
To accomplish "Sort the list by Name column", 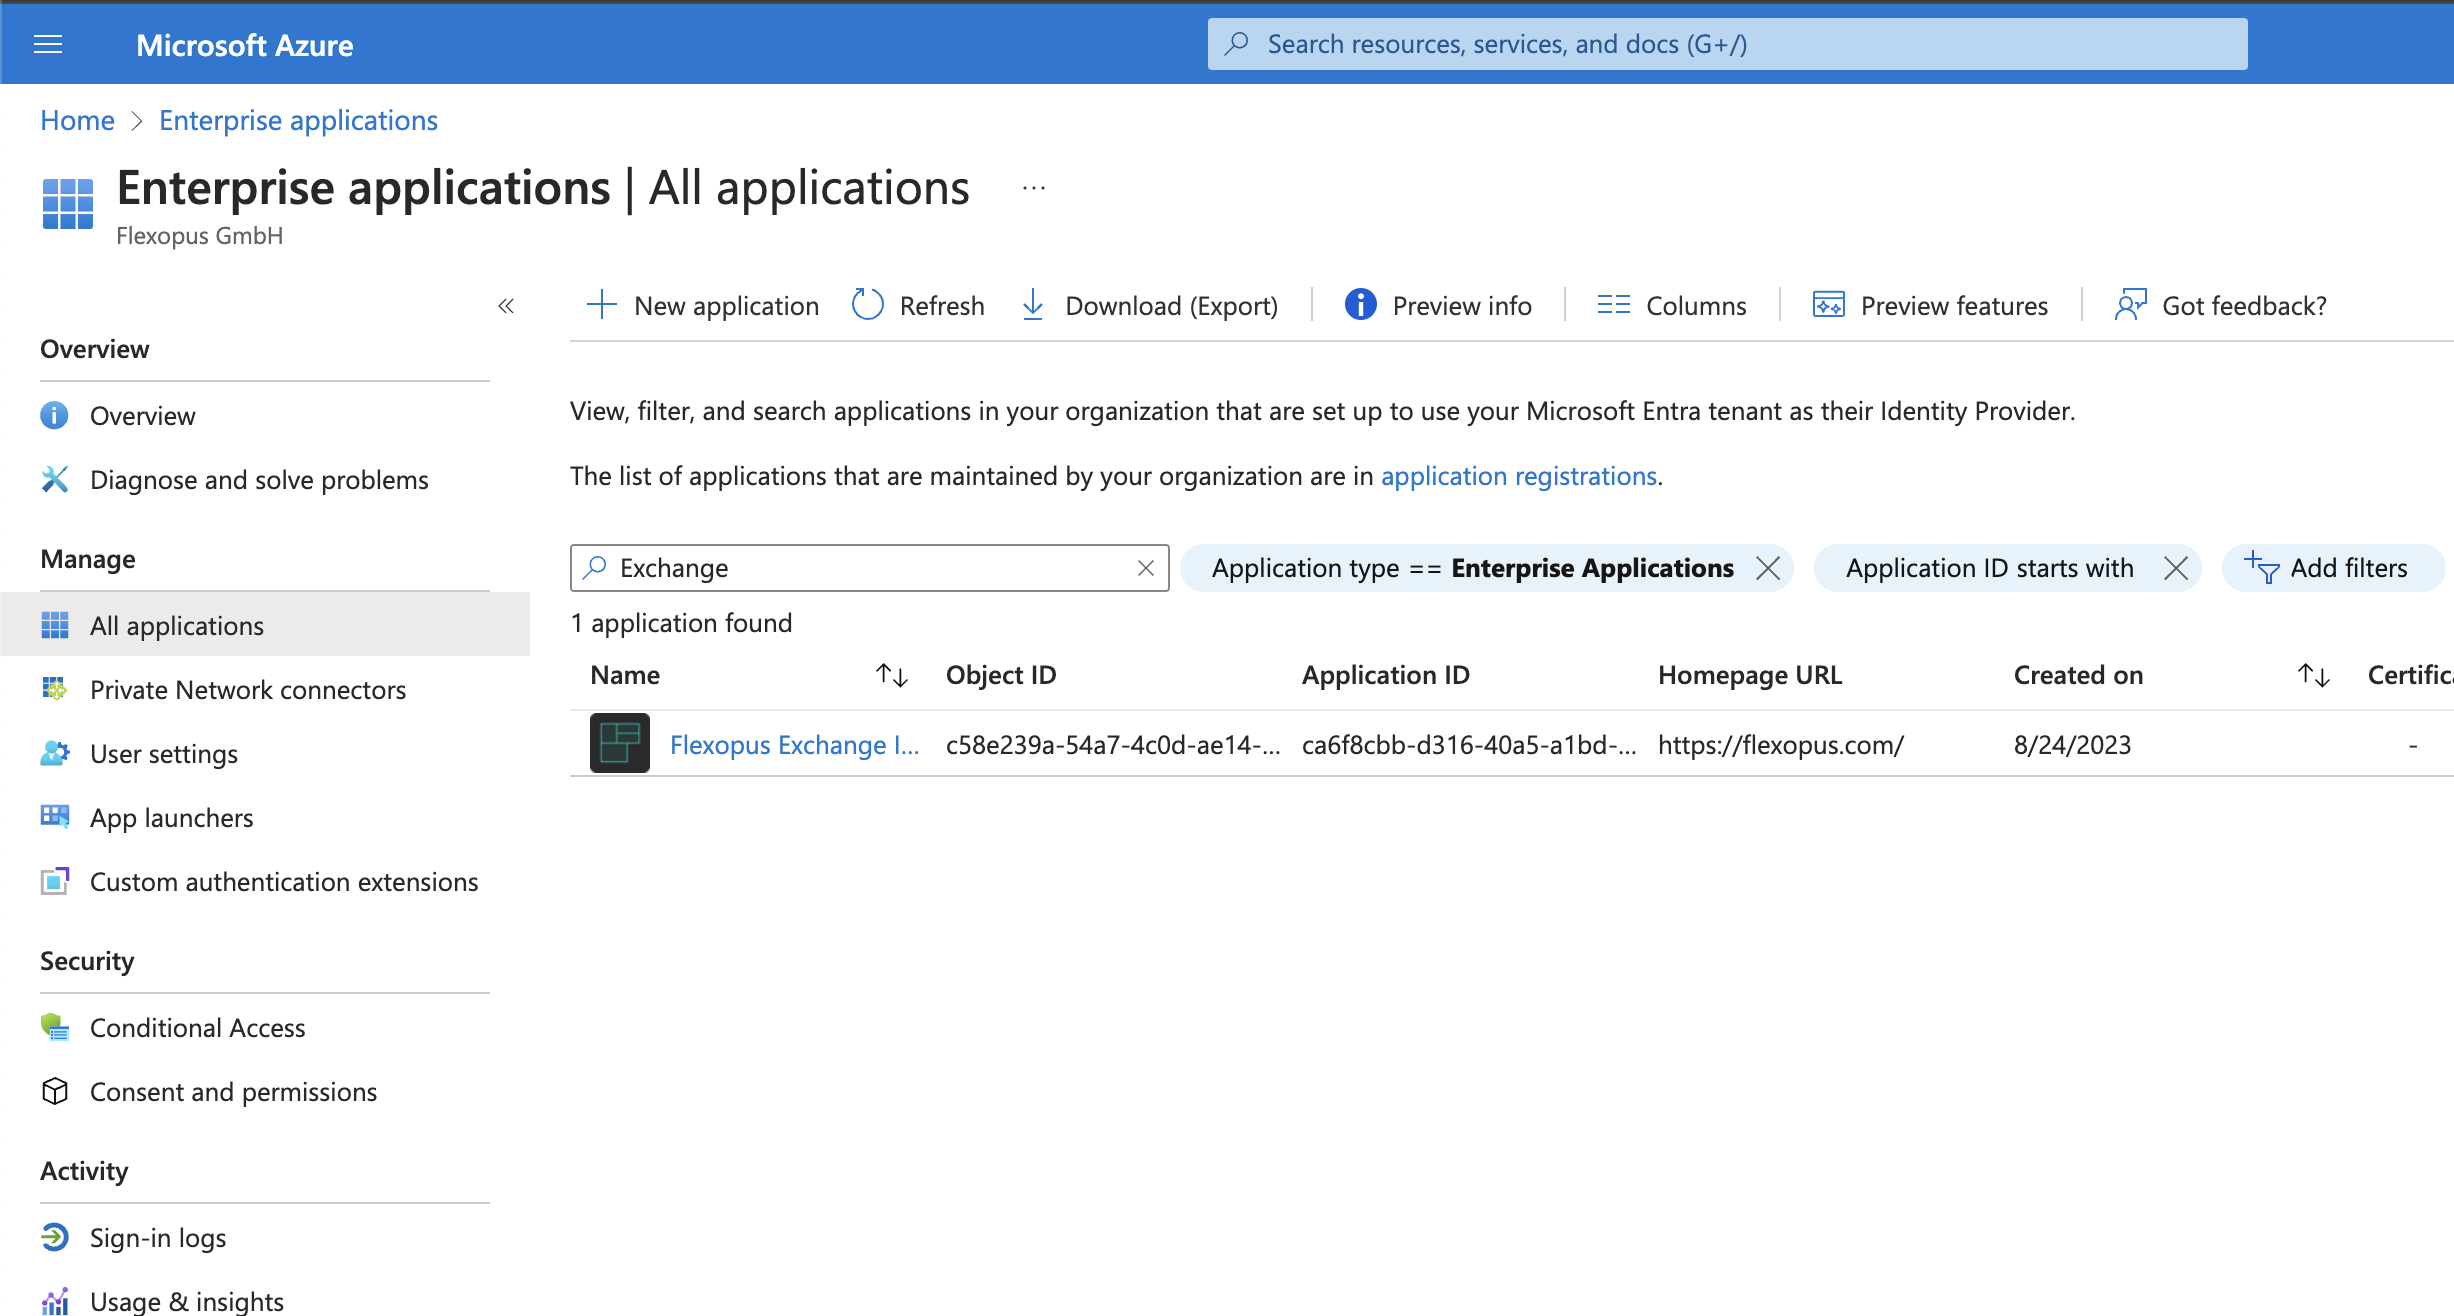I will tap(891, 676).
